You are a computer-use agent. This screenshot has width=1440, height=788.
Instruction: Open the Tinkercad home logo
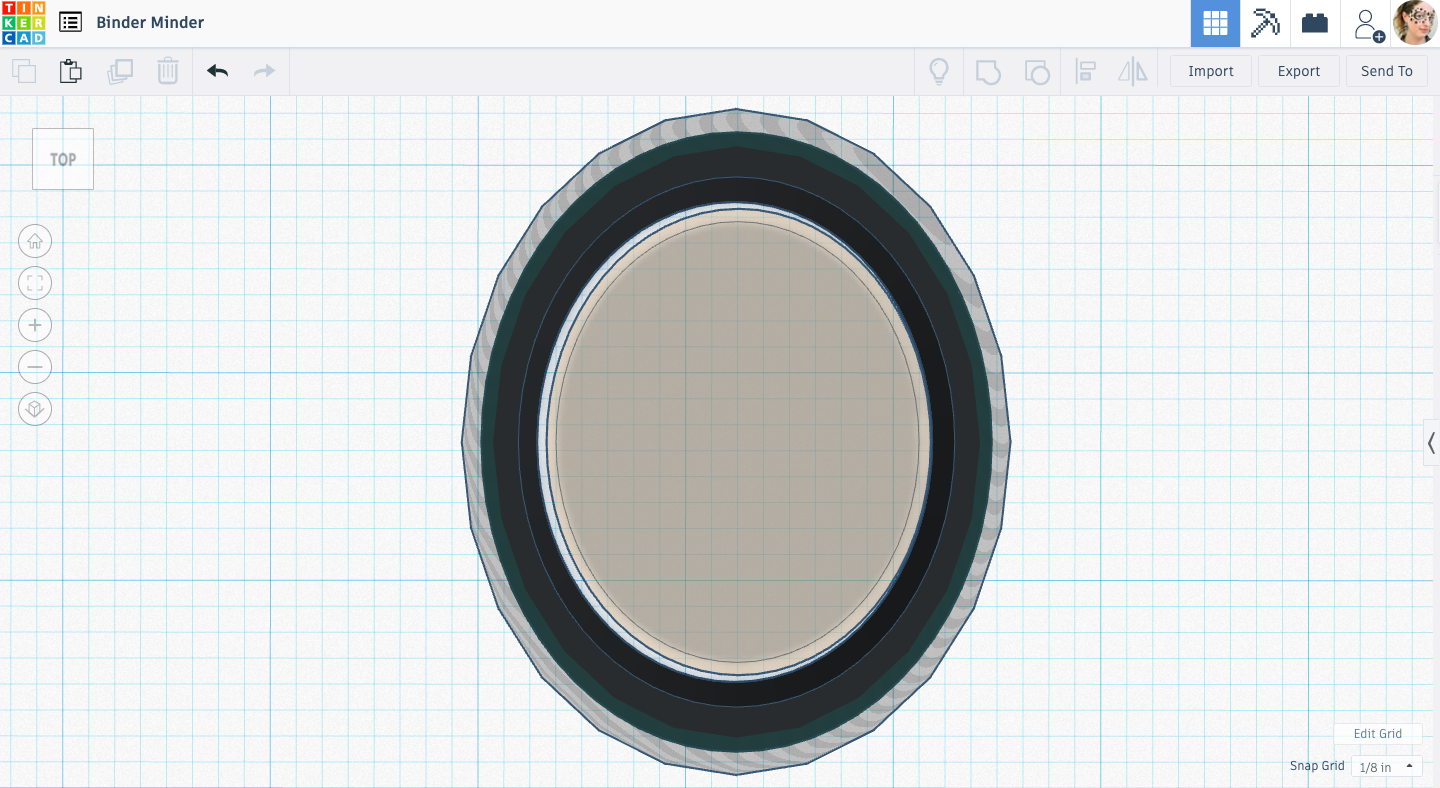(x=23, y=23)
